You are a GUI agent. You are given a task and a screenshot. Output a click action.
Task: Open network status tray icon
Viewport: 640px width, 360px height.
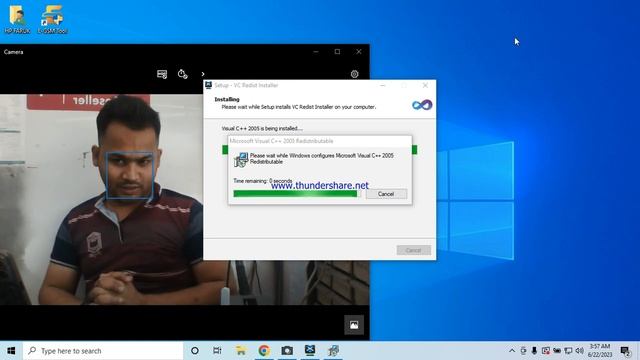tap(568, 351)
